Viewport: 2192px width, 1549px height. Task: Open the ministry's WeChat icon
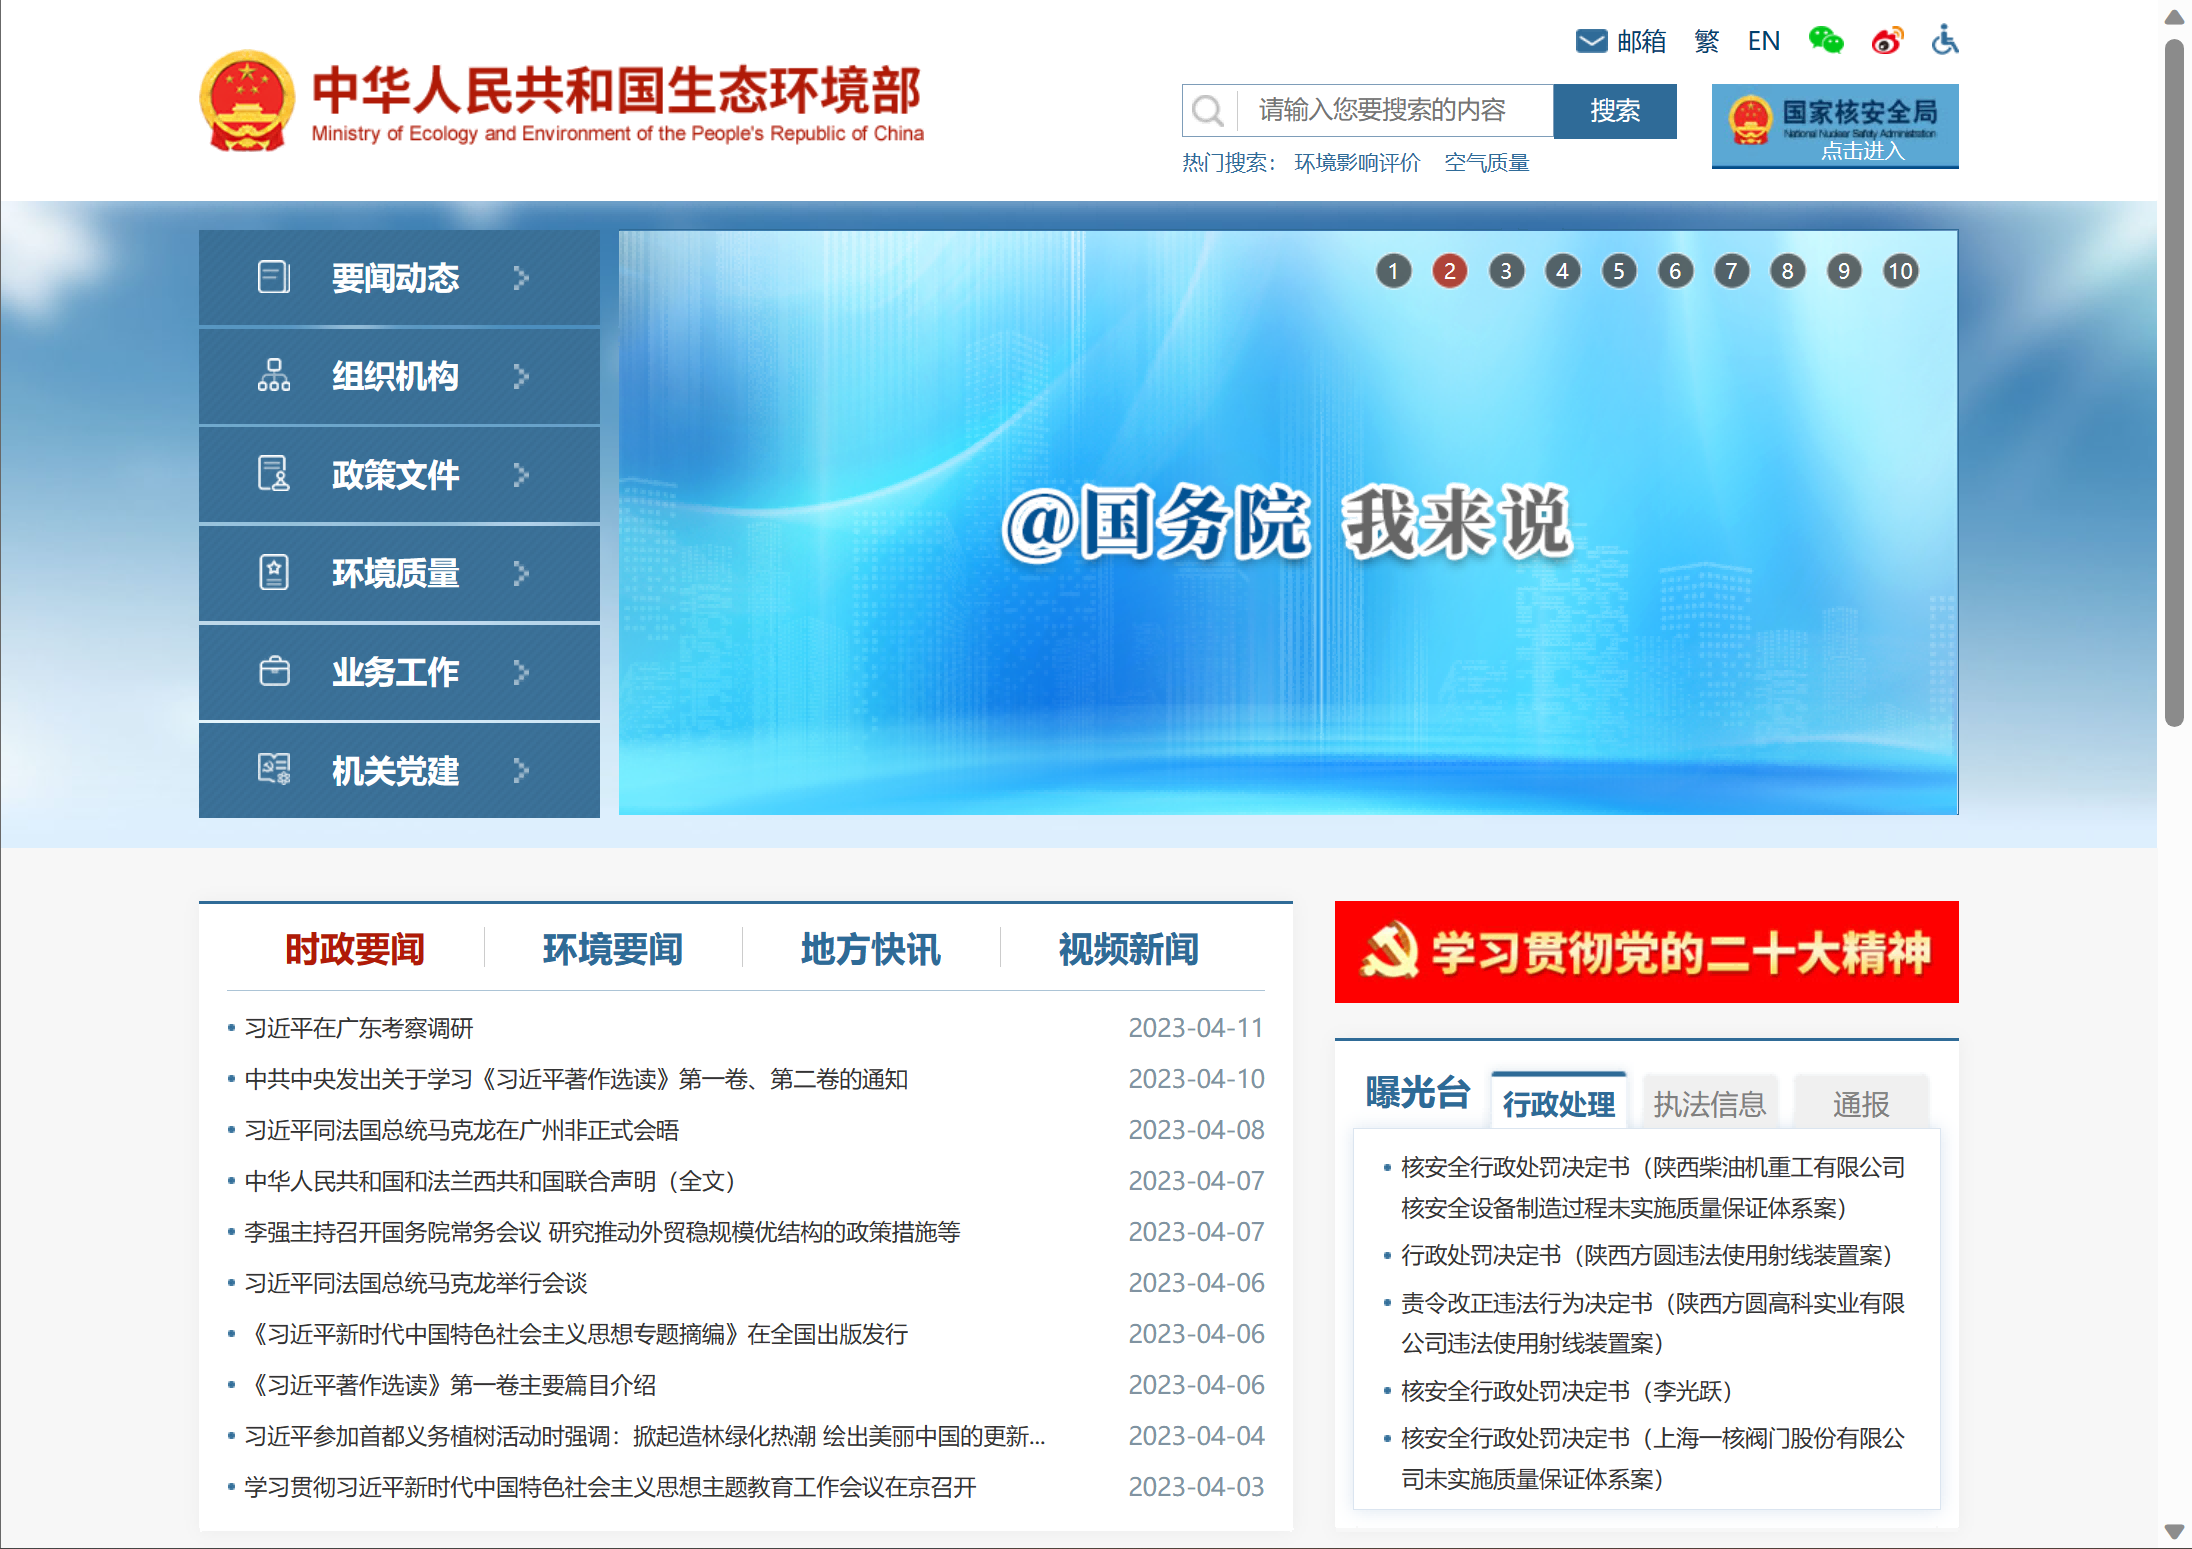click(1824, 41)
